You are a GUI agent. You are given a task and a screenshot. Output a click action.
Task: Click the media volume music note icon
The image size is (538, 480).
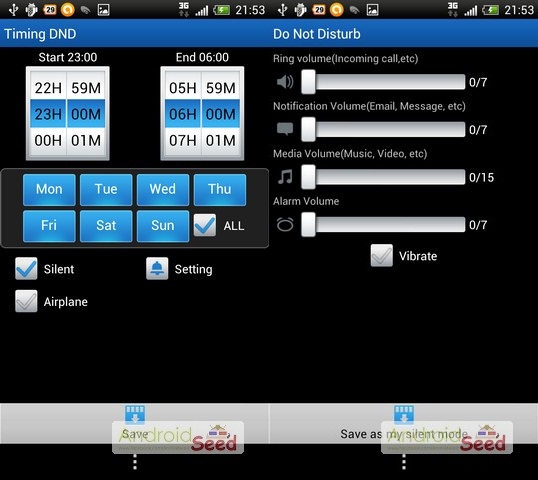(x=285, y=177)
